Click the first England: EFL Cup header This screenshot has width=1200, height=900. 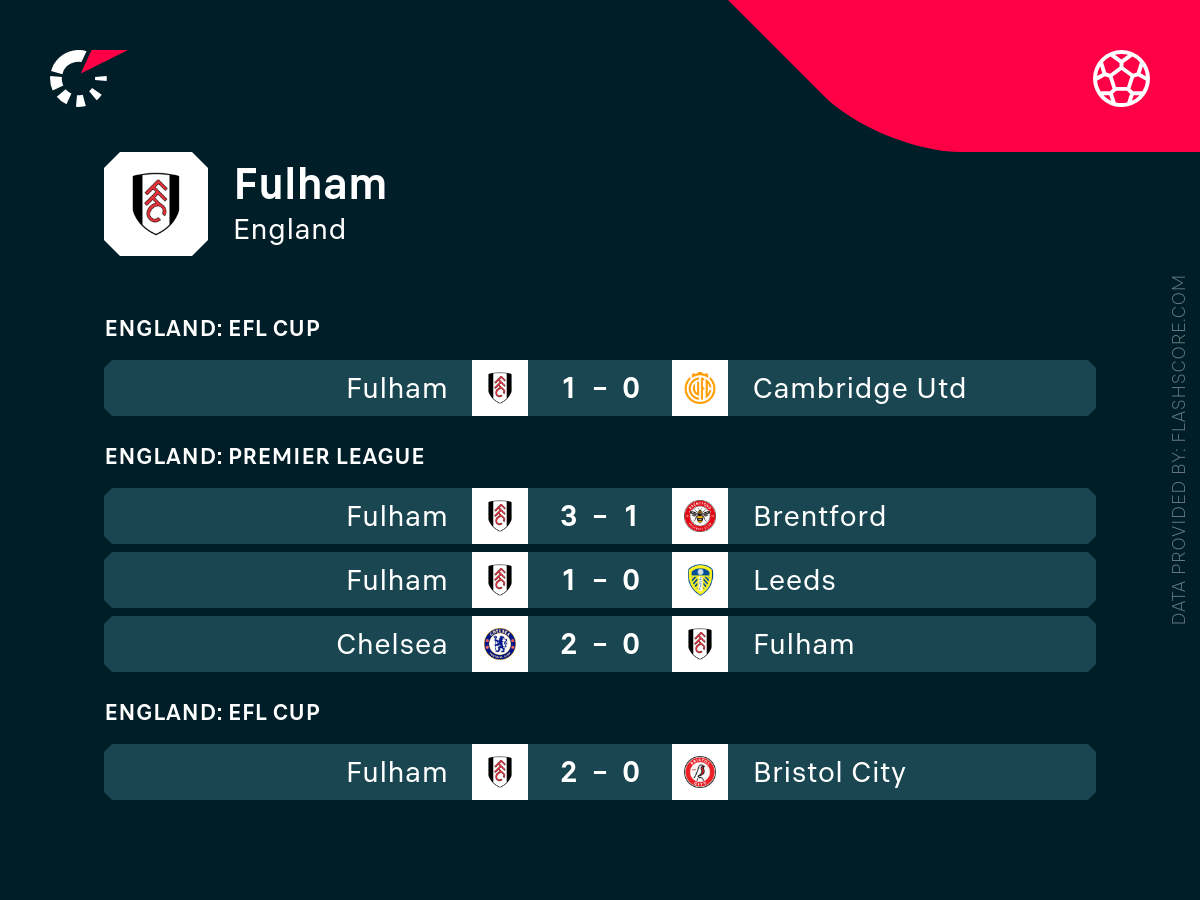[212, 329]
